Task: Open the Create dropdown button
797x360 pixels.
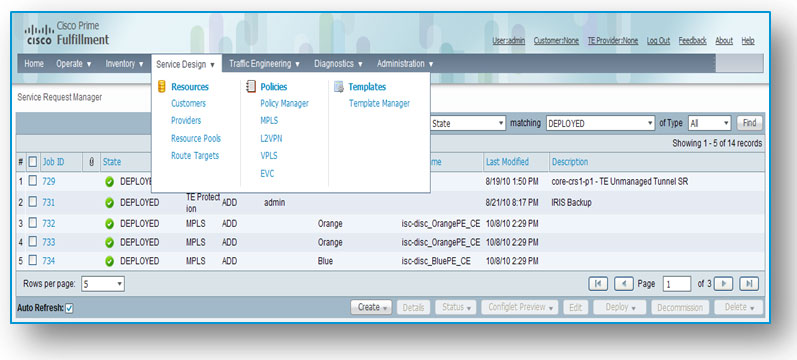Action: (x=371, y=307)
